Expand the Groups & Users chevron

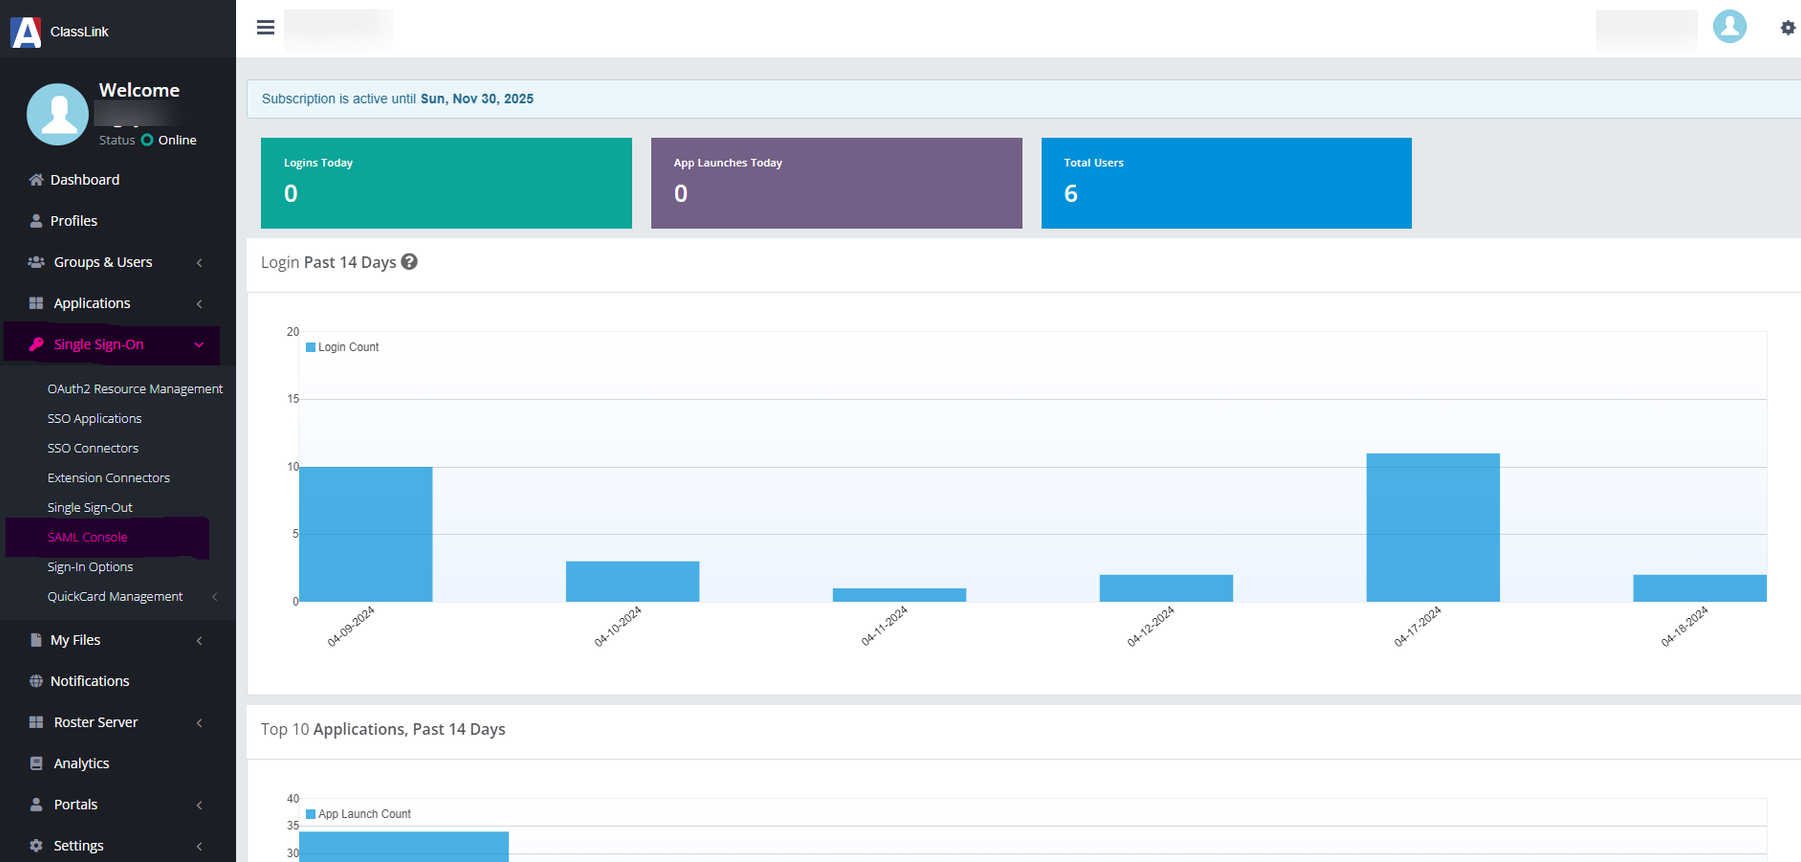point(199,263)
